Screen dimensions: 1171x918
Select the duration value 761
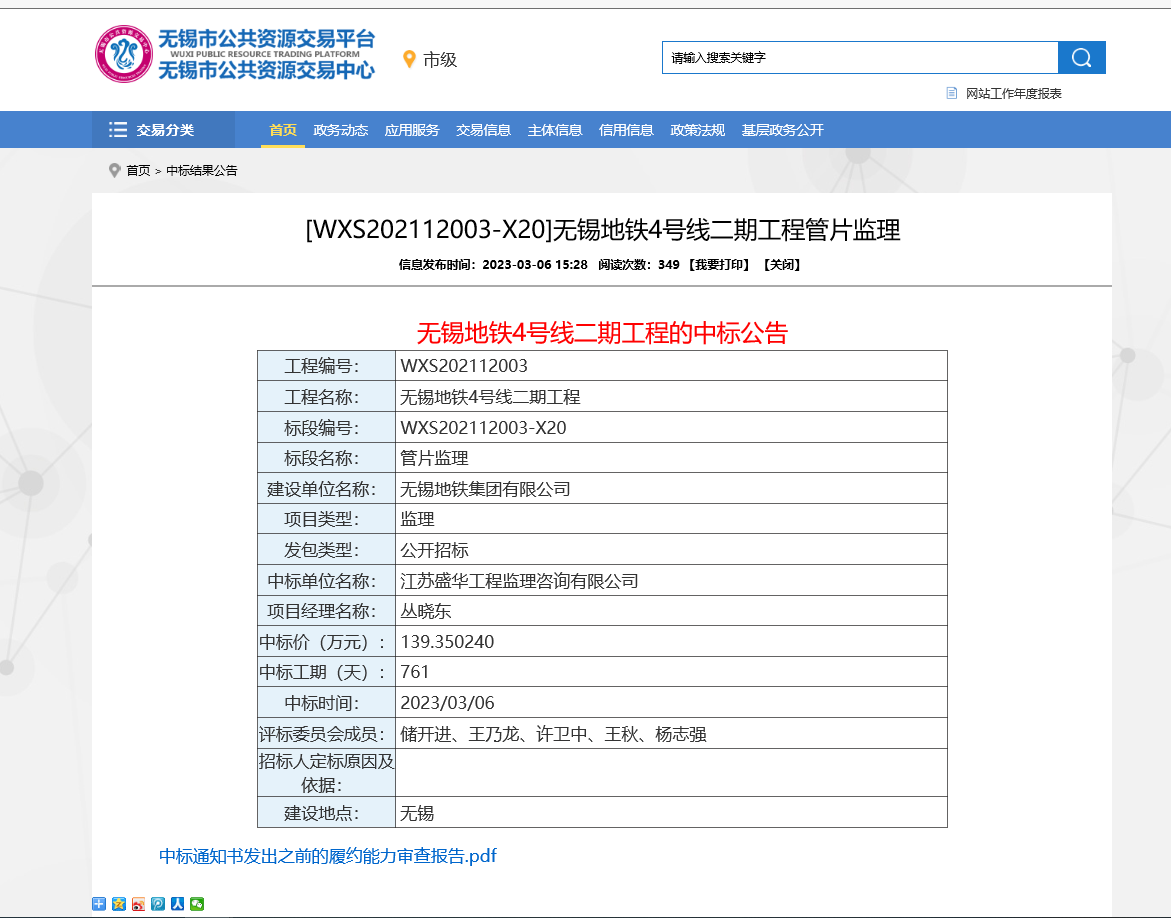414,672
